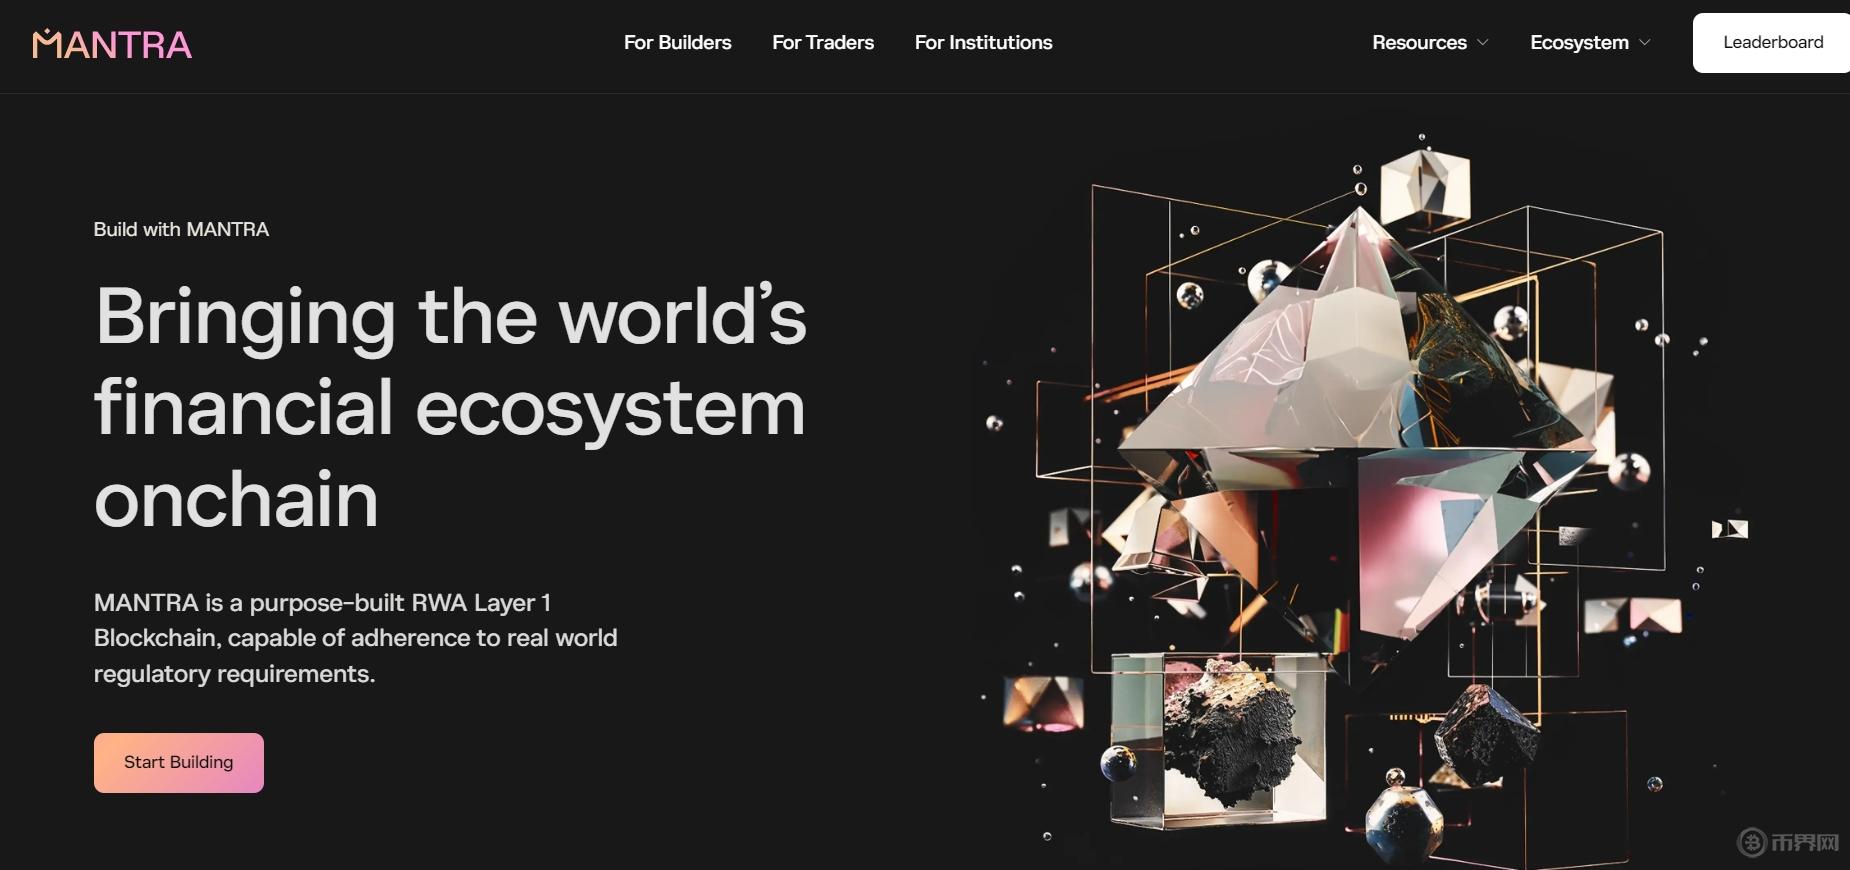Click the 'onchain' headline word
The height and width of the screenshot is (870, 1850).
pos(236,500)
